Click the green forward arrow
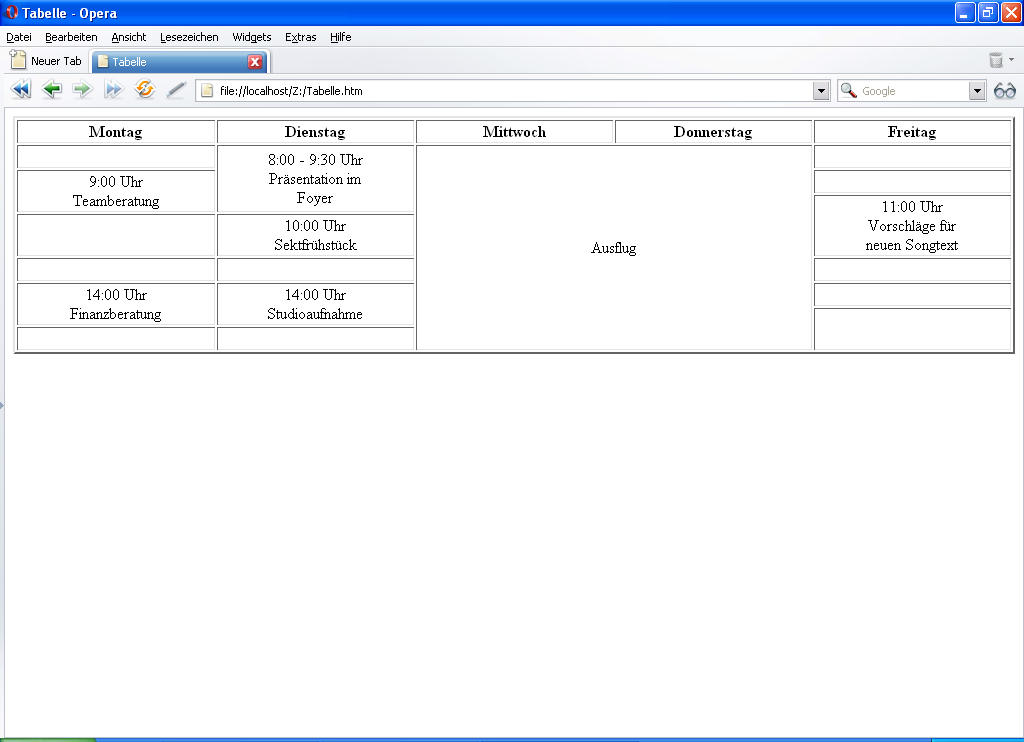 [82, 90]
